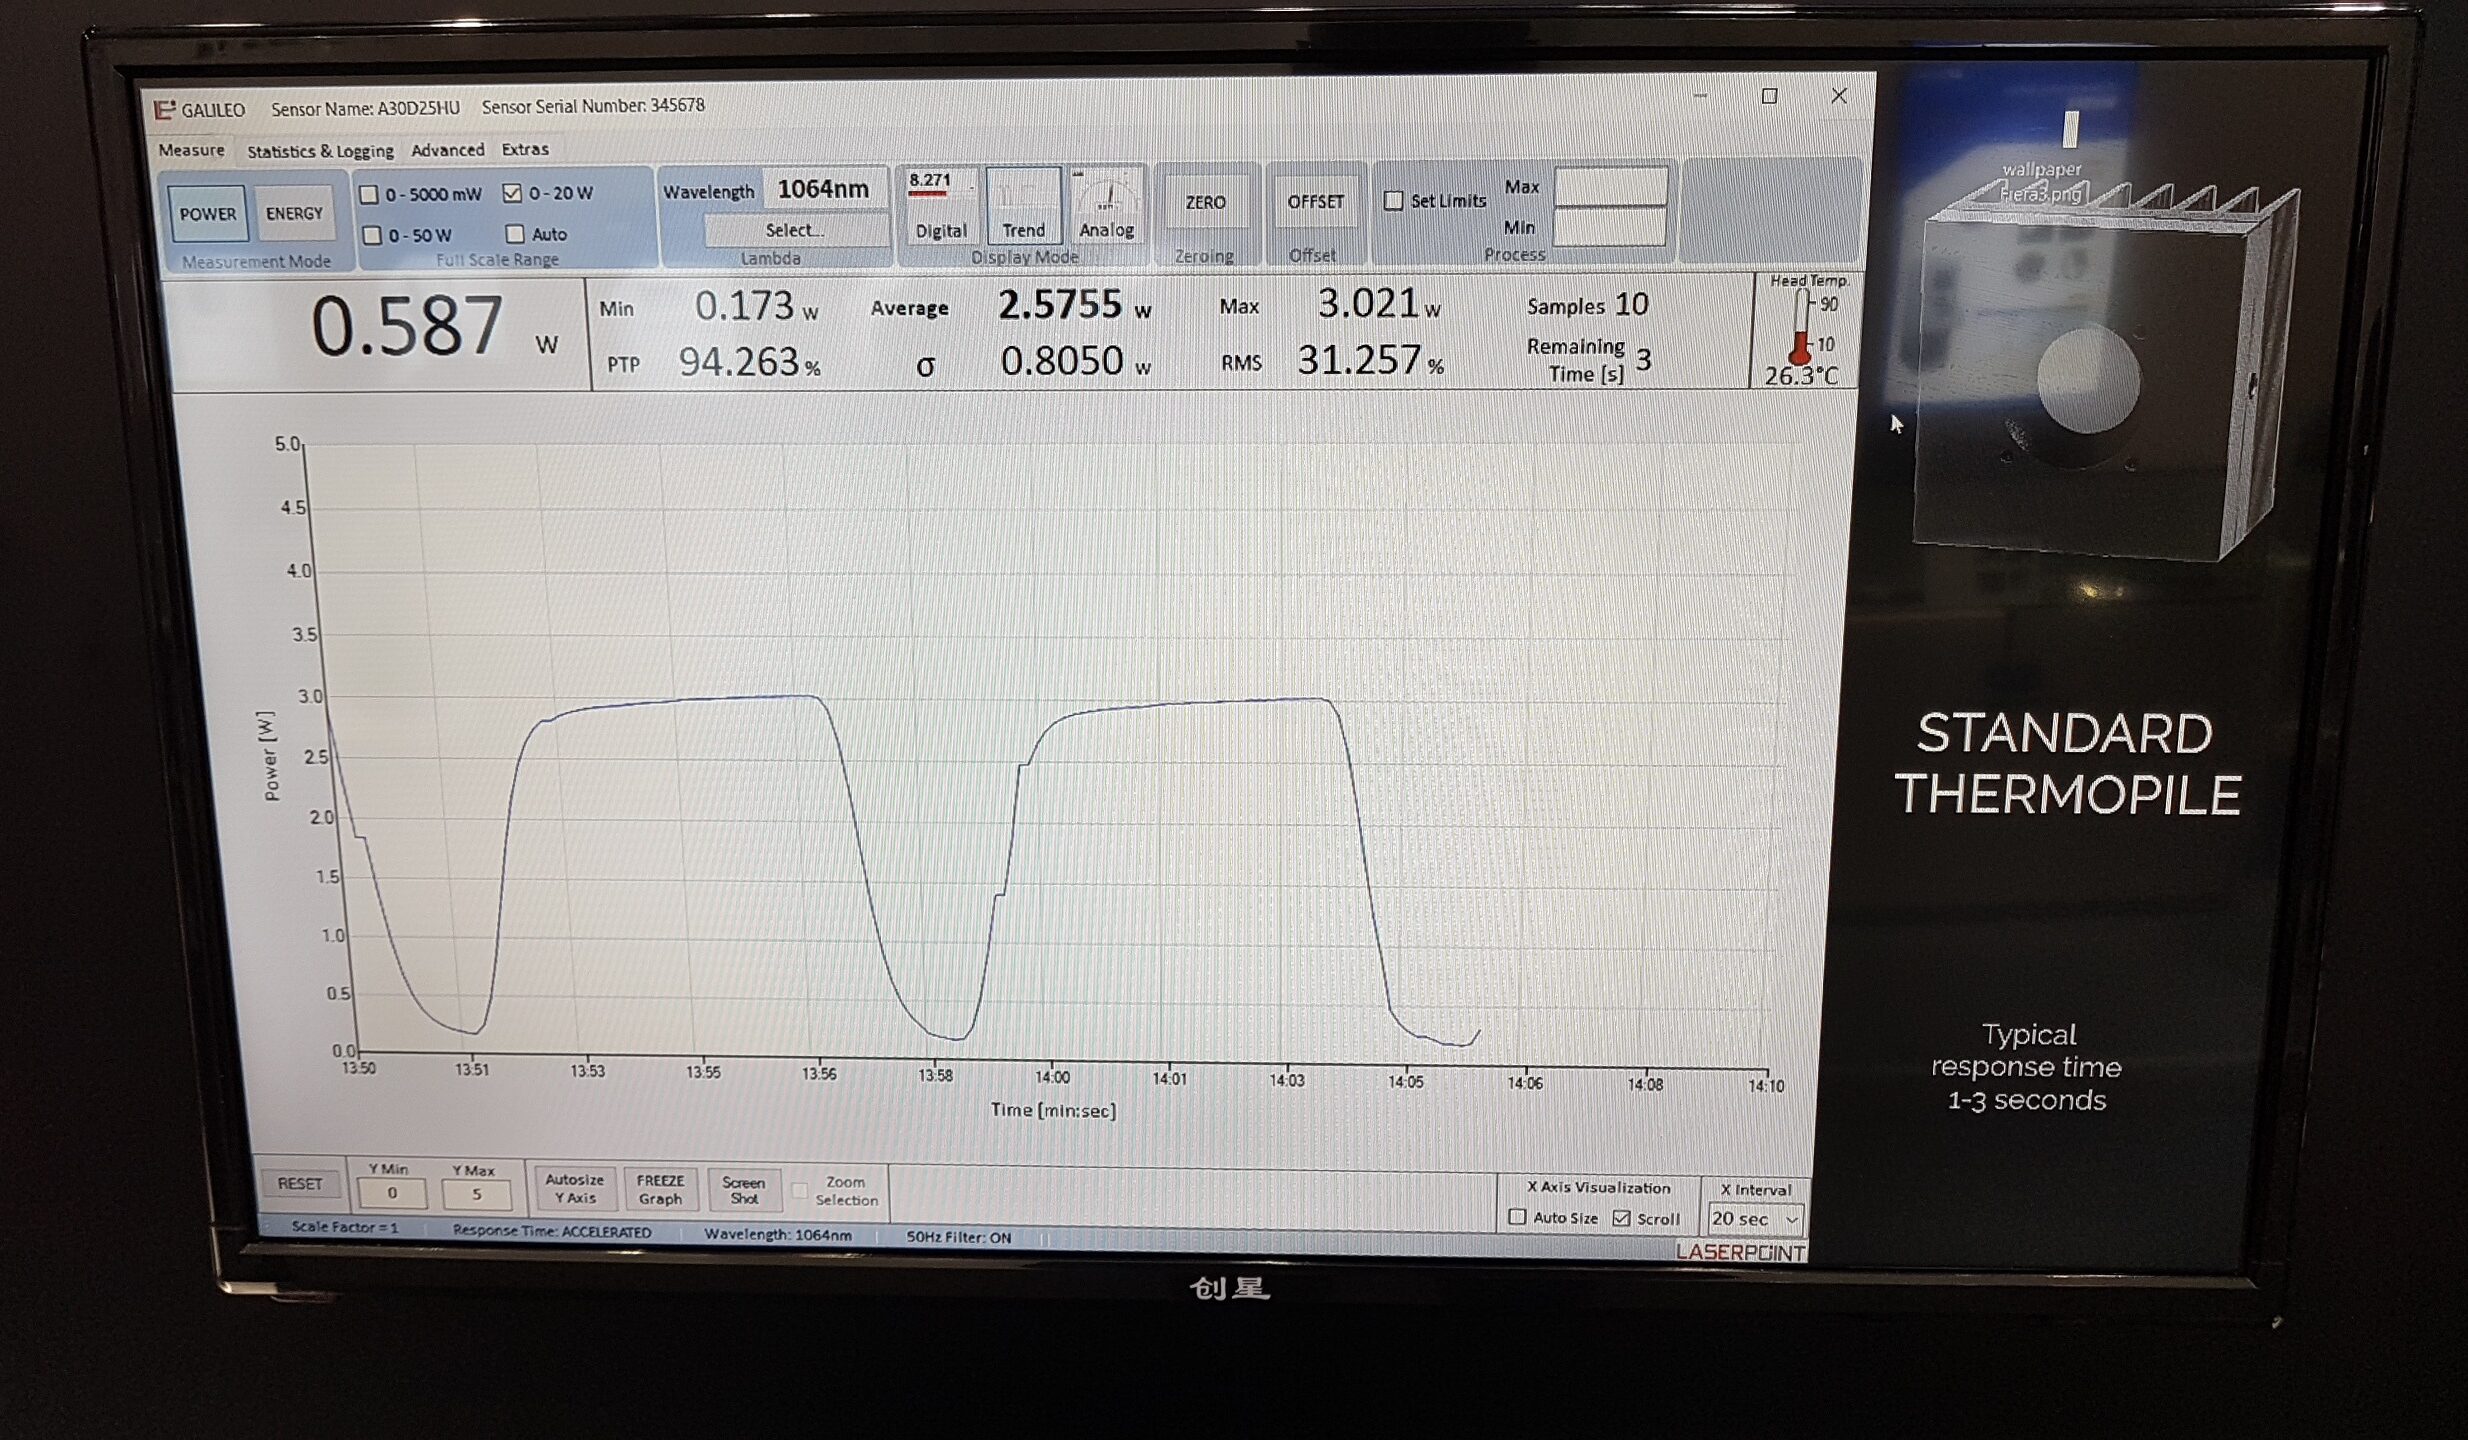This screenshot has height=1440, width=2468.
Task: Select the Trend display mode icon
Action: pos(1023,206)
